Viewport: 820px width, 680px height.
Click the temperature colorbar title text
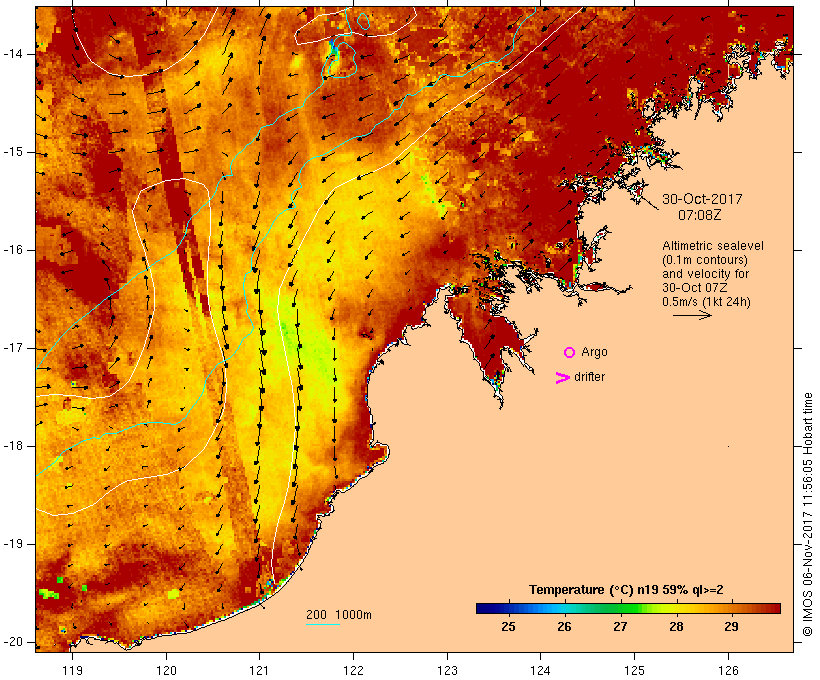626,590
